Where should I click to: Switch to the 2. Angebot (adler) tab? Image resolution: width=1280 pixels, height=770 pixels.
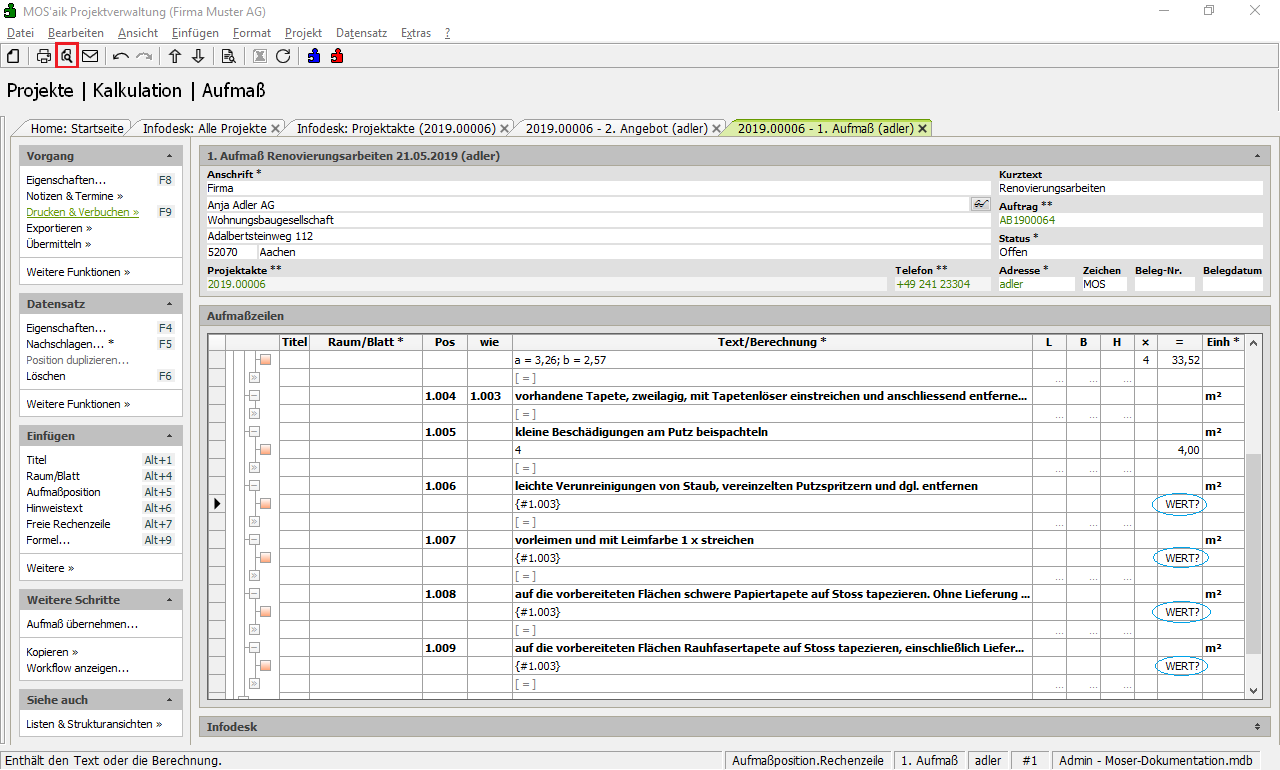(x=616, y=128)
